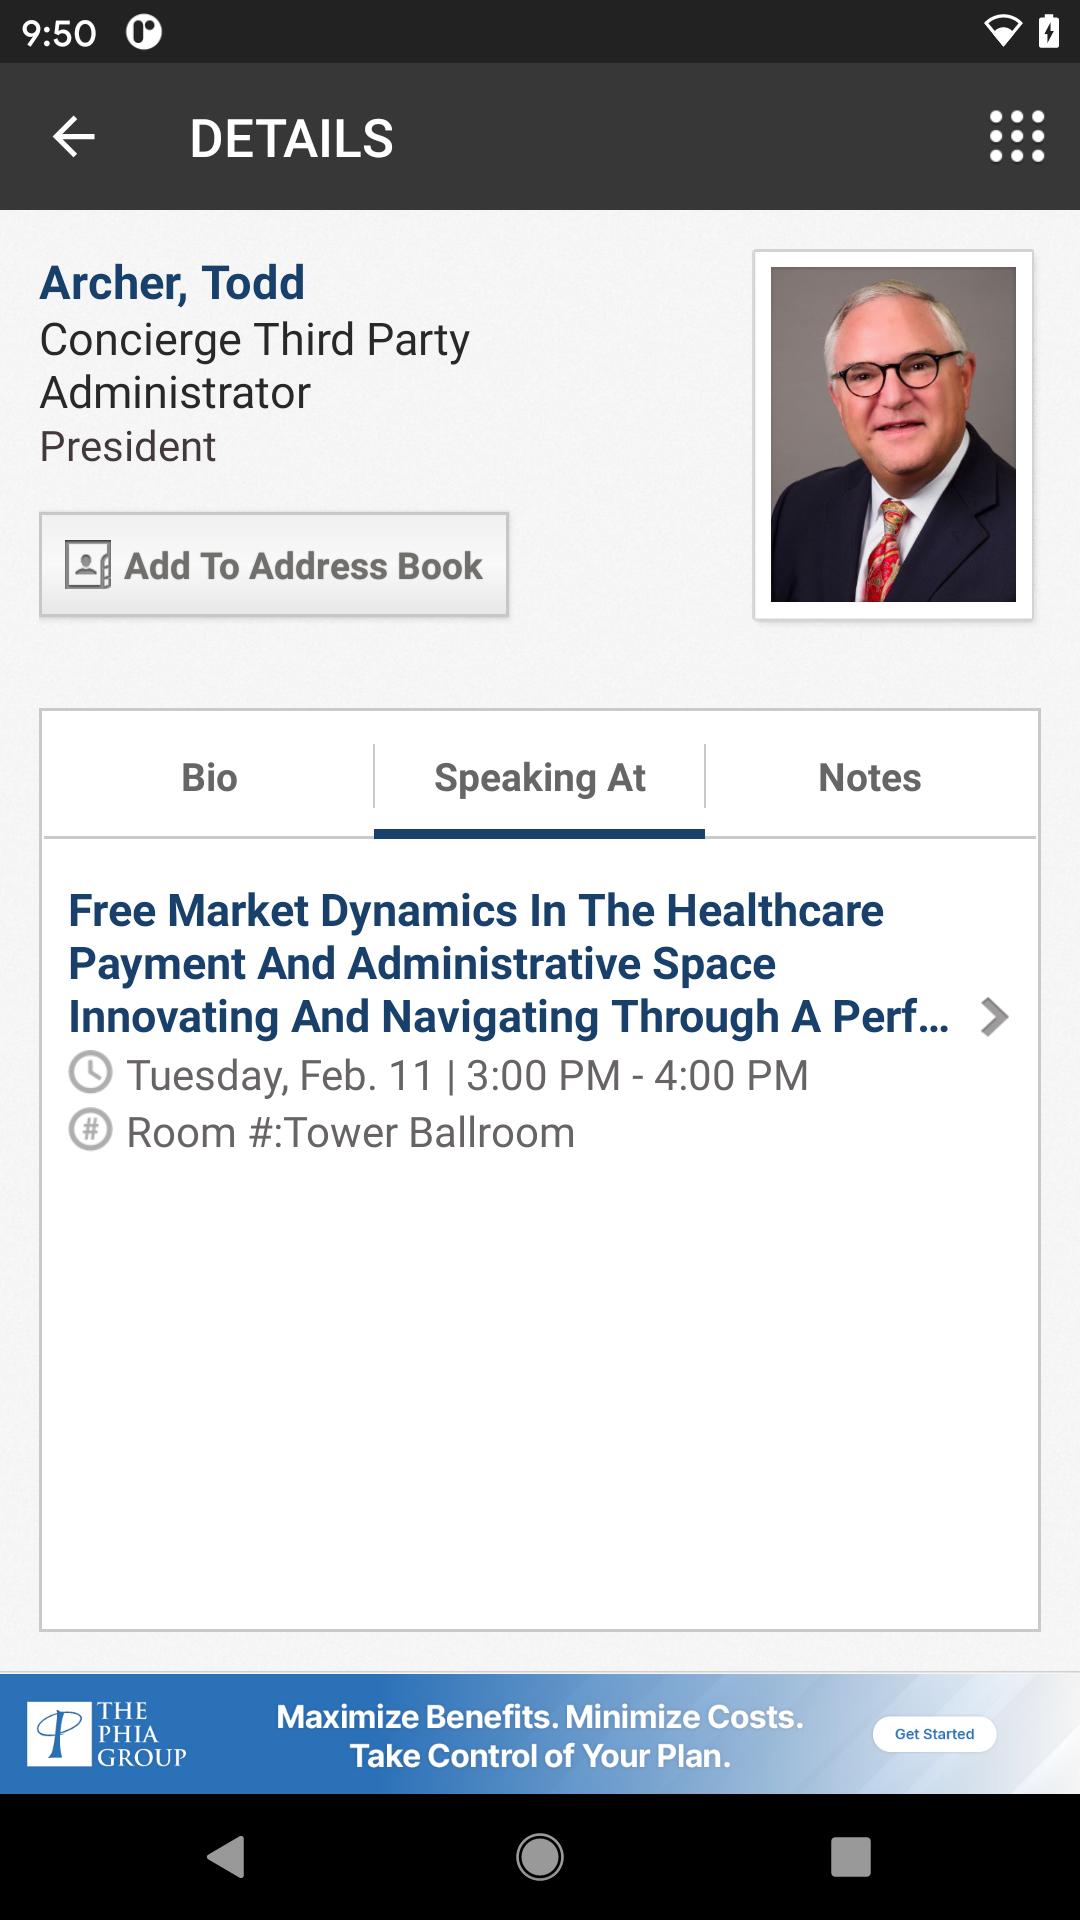
Task: Tap the back arrow in header
Action: tap(73, 137)
